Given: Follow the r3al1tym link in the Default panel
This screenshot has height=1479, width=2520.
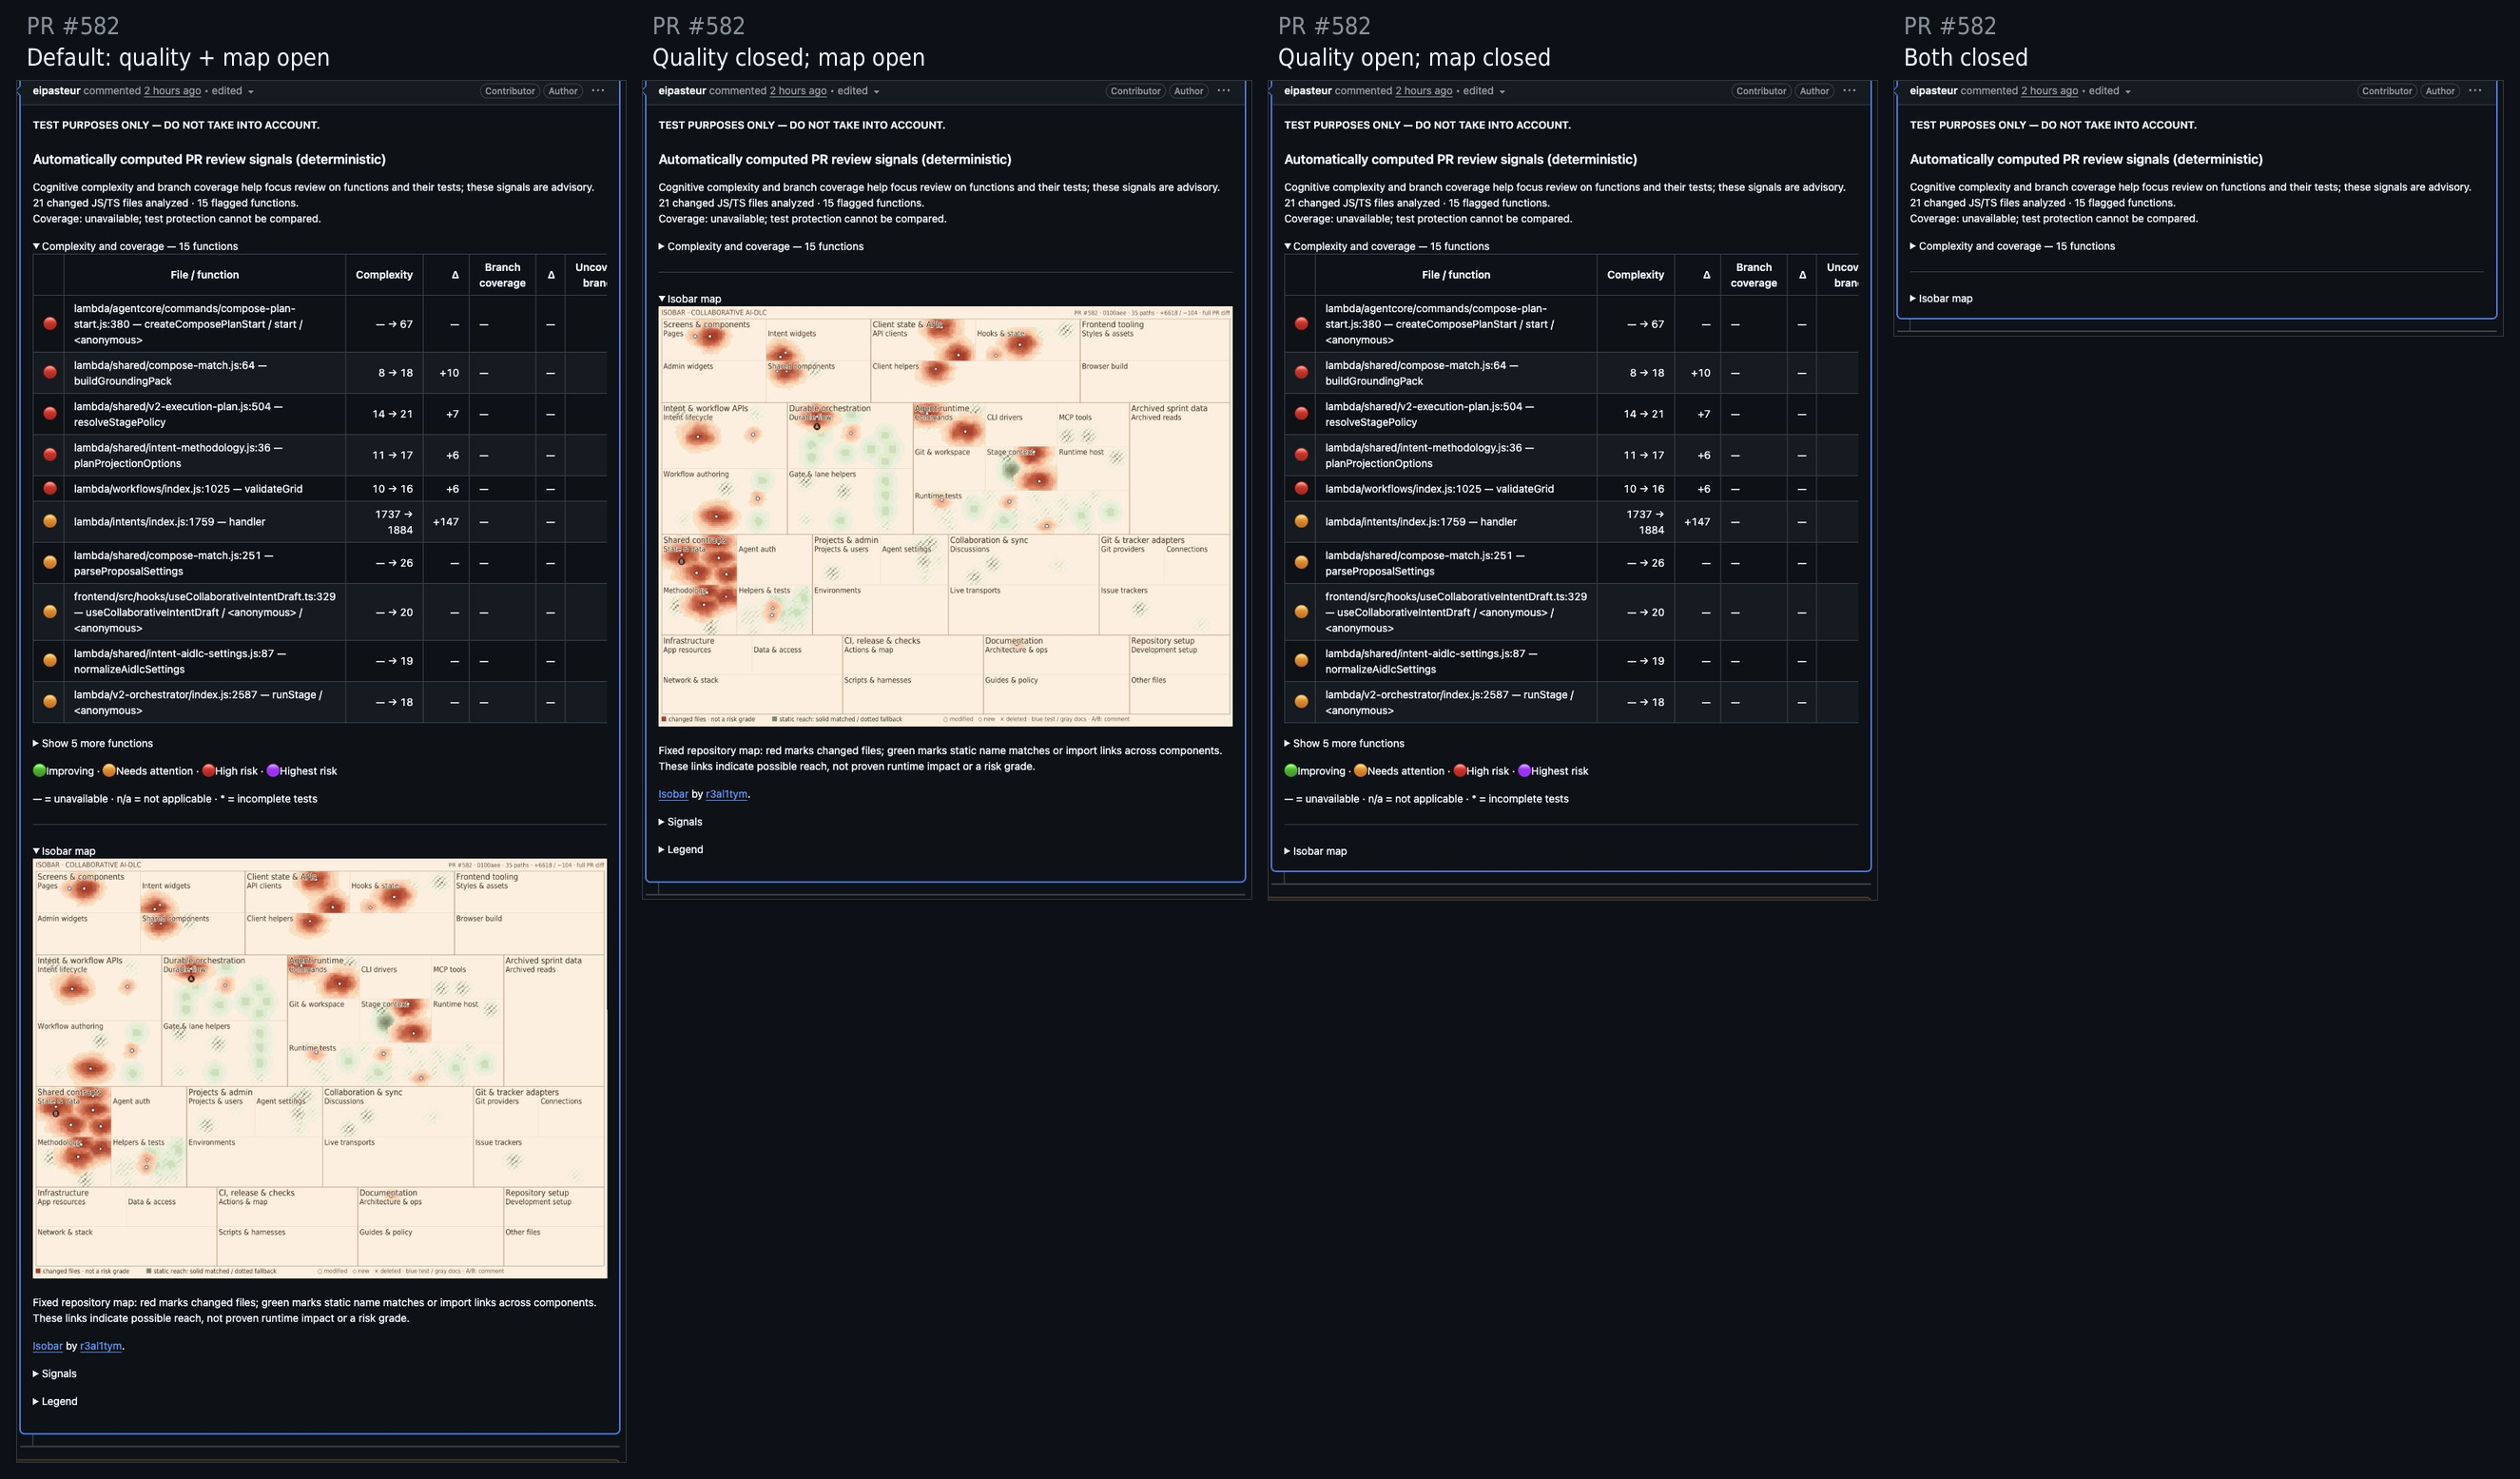Looking at the screenshot, I should 101,1346.
